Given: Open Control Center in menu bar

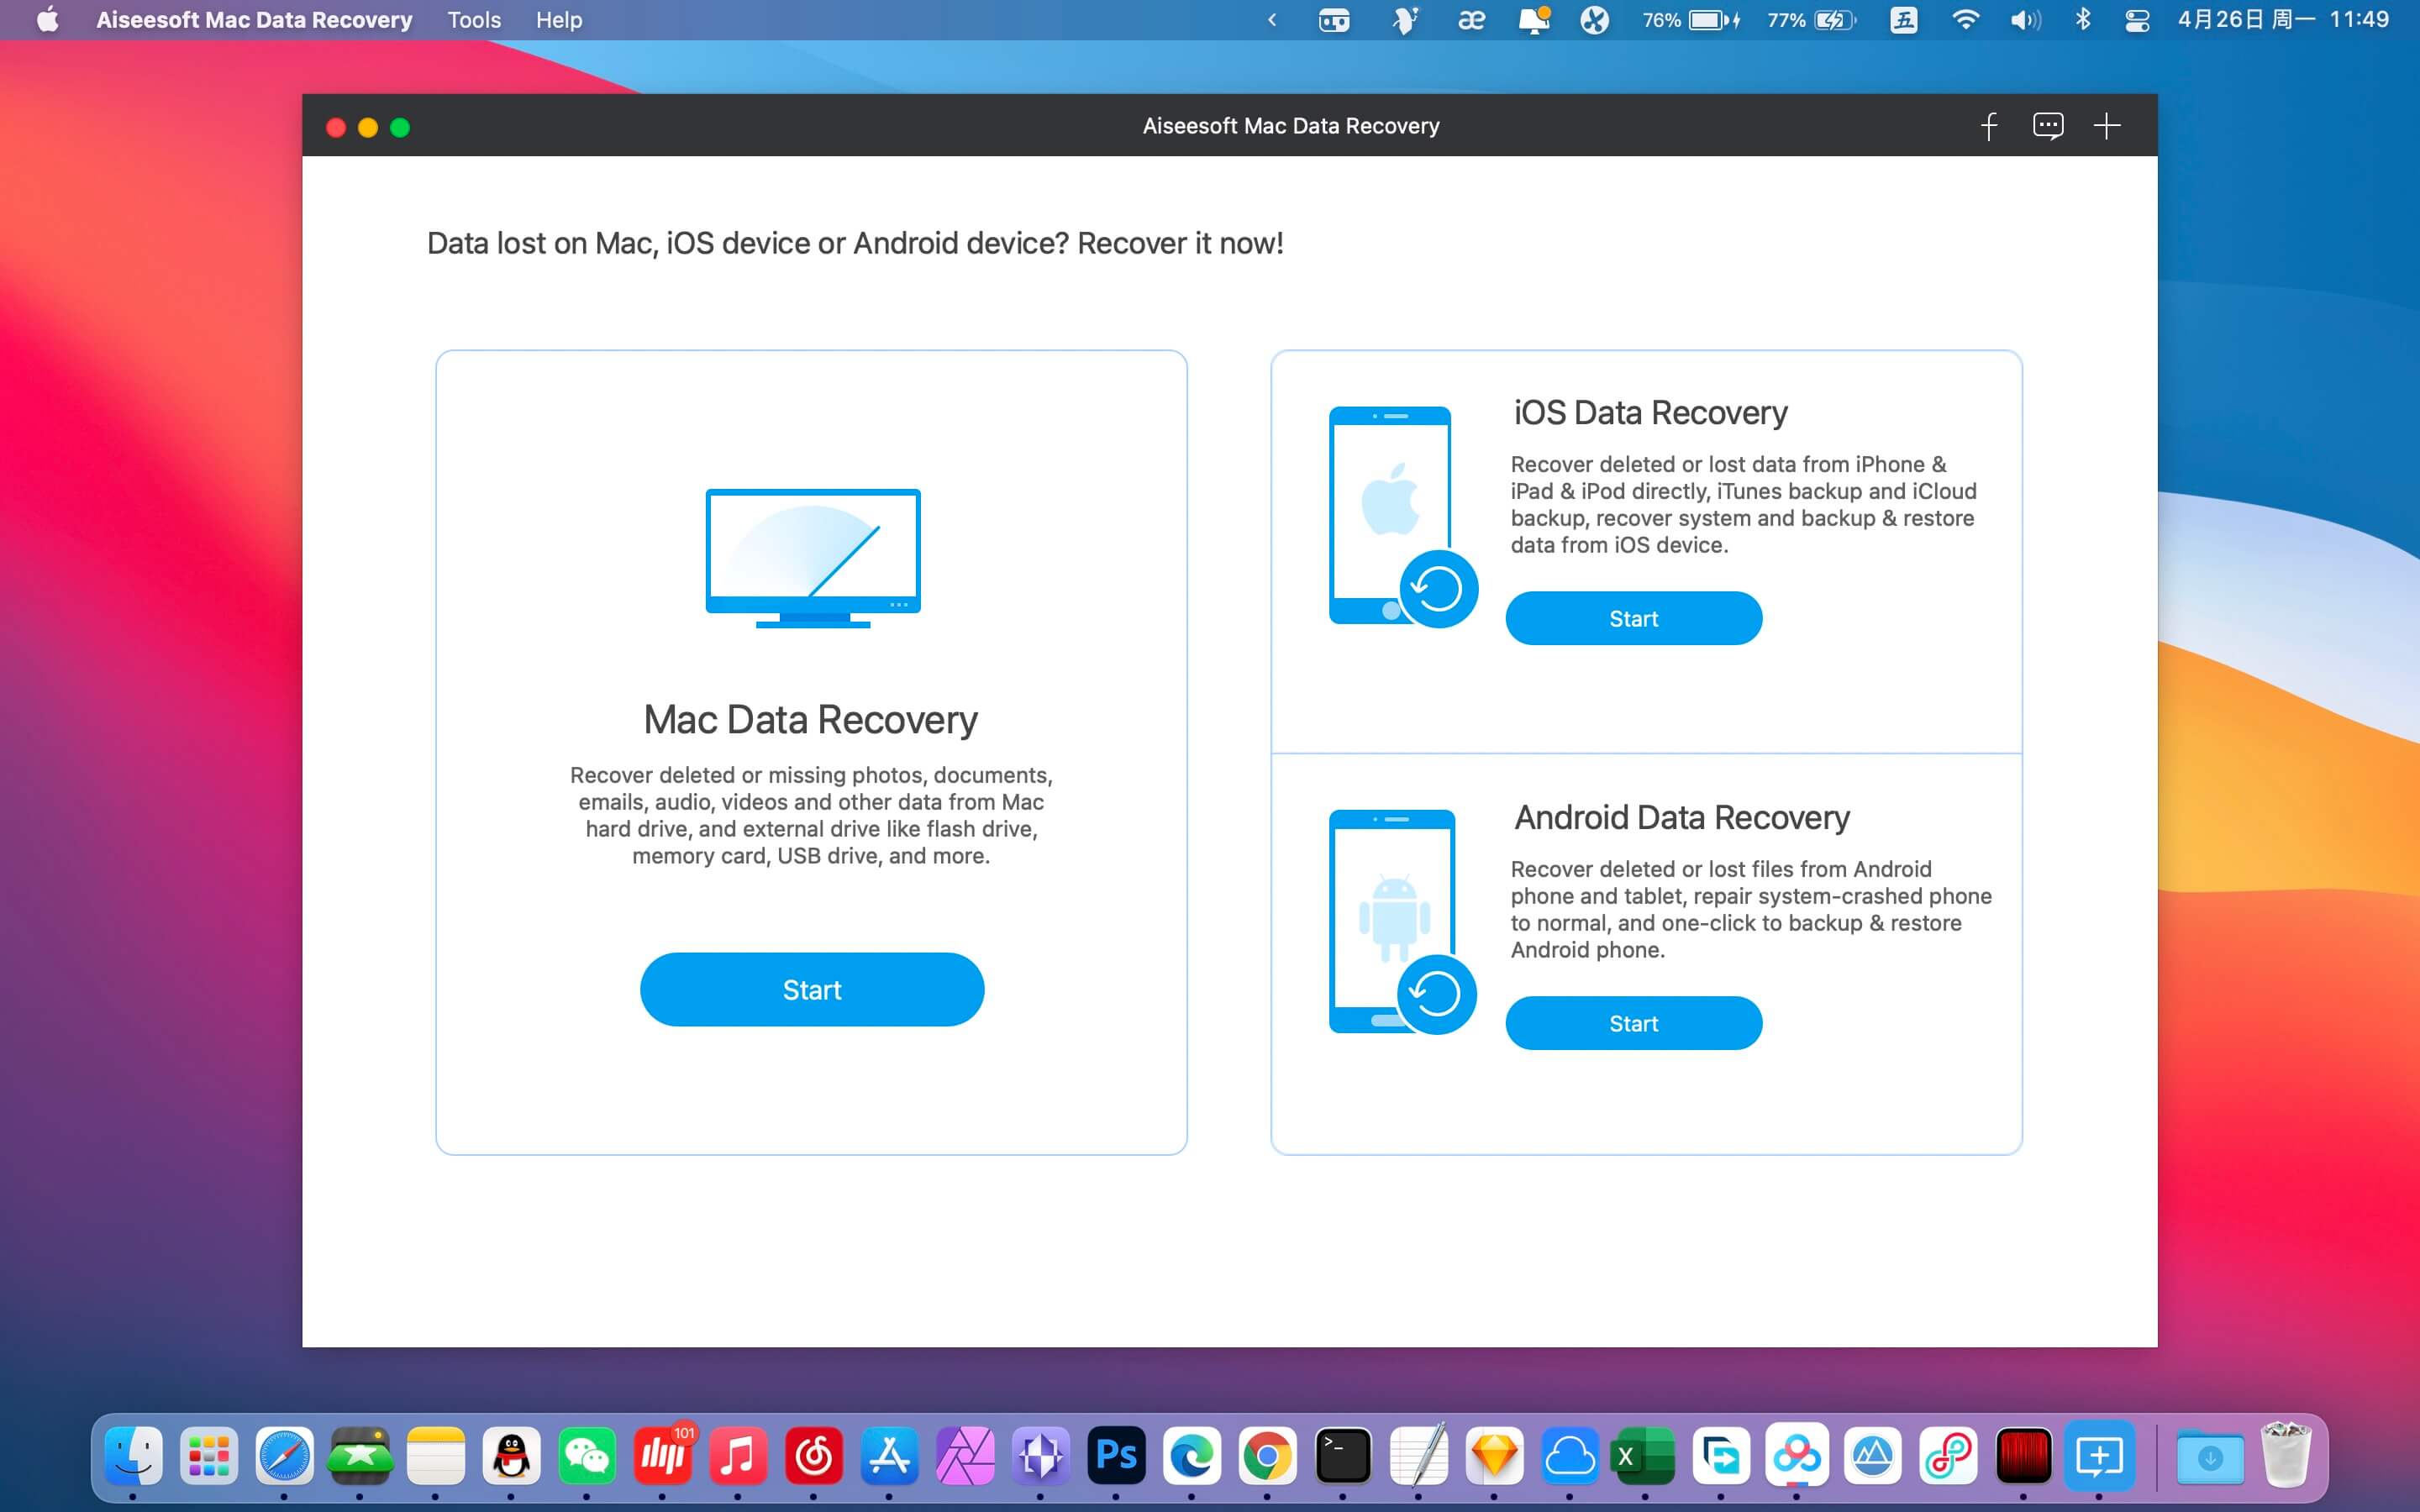Looking at the screenshot, I should [x=2136, y=20].
